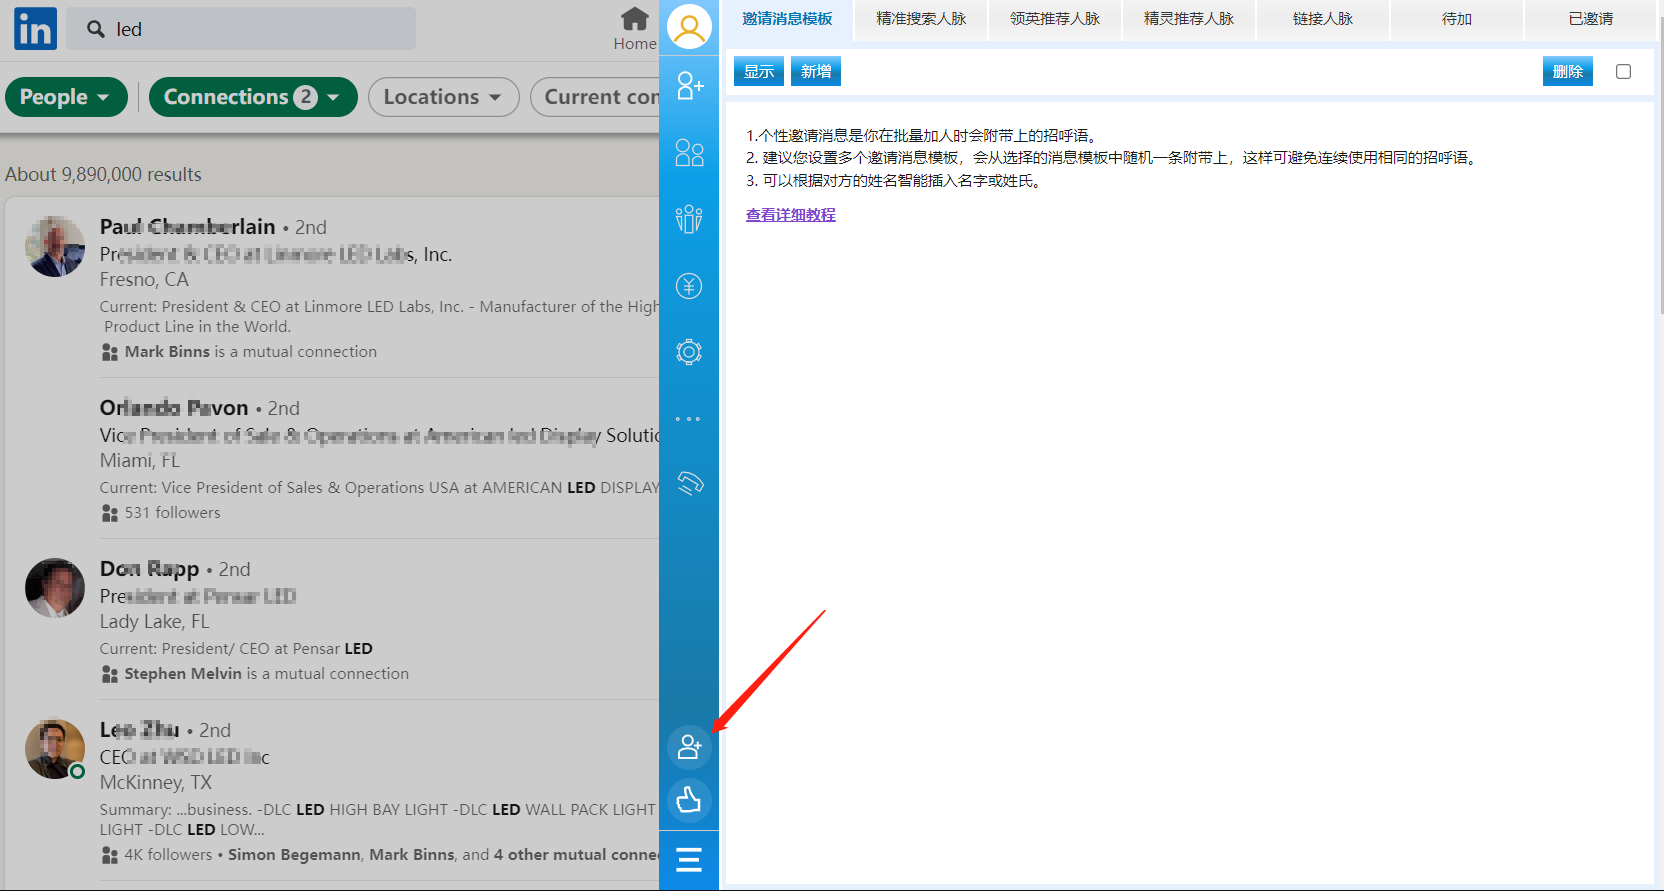Screen dimensions: 1664x891
Task: Click Don Rapp's profile photo
Action: pos(55,588)
